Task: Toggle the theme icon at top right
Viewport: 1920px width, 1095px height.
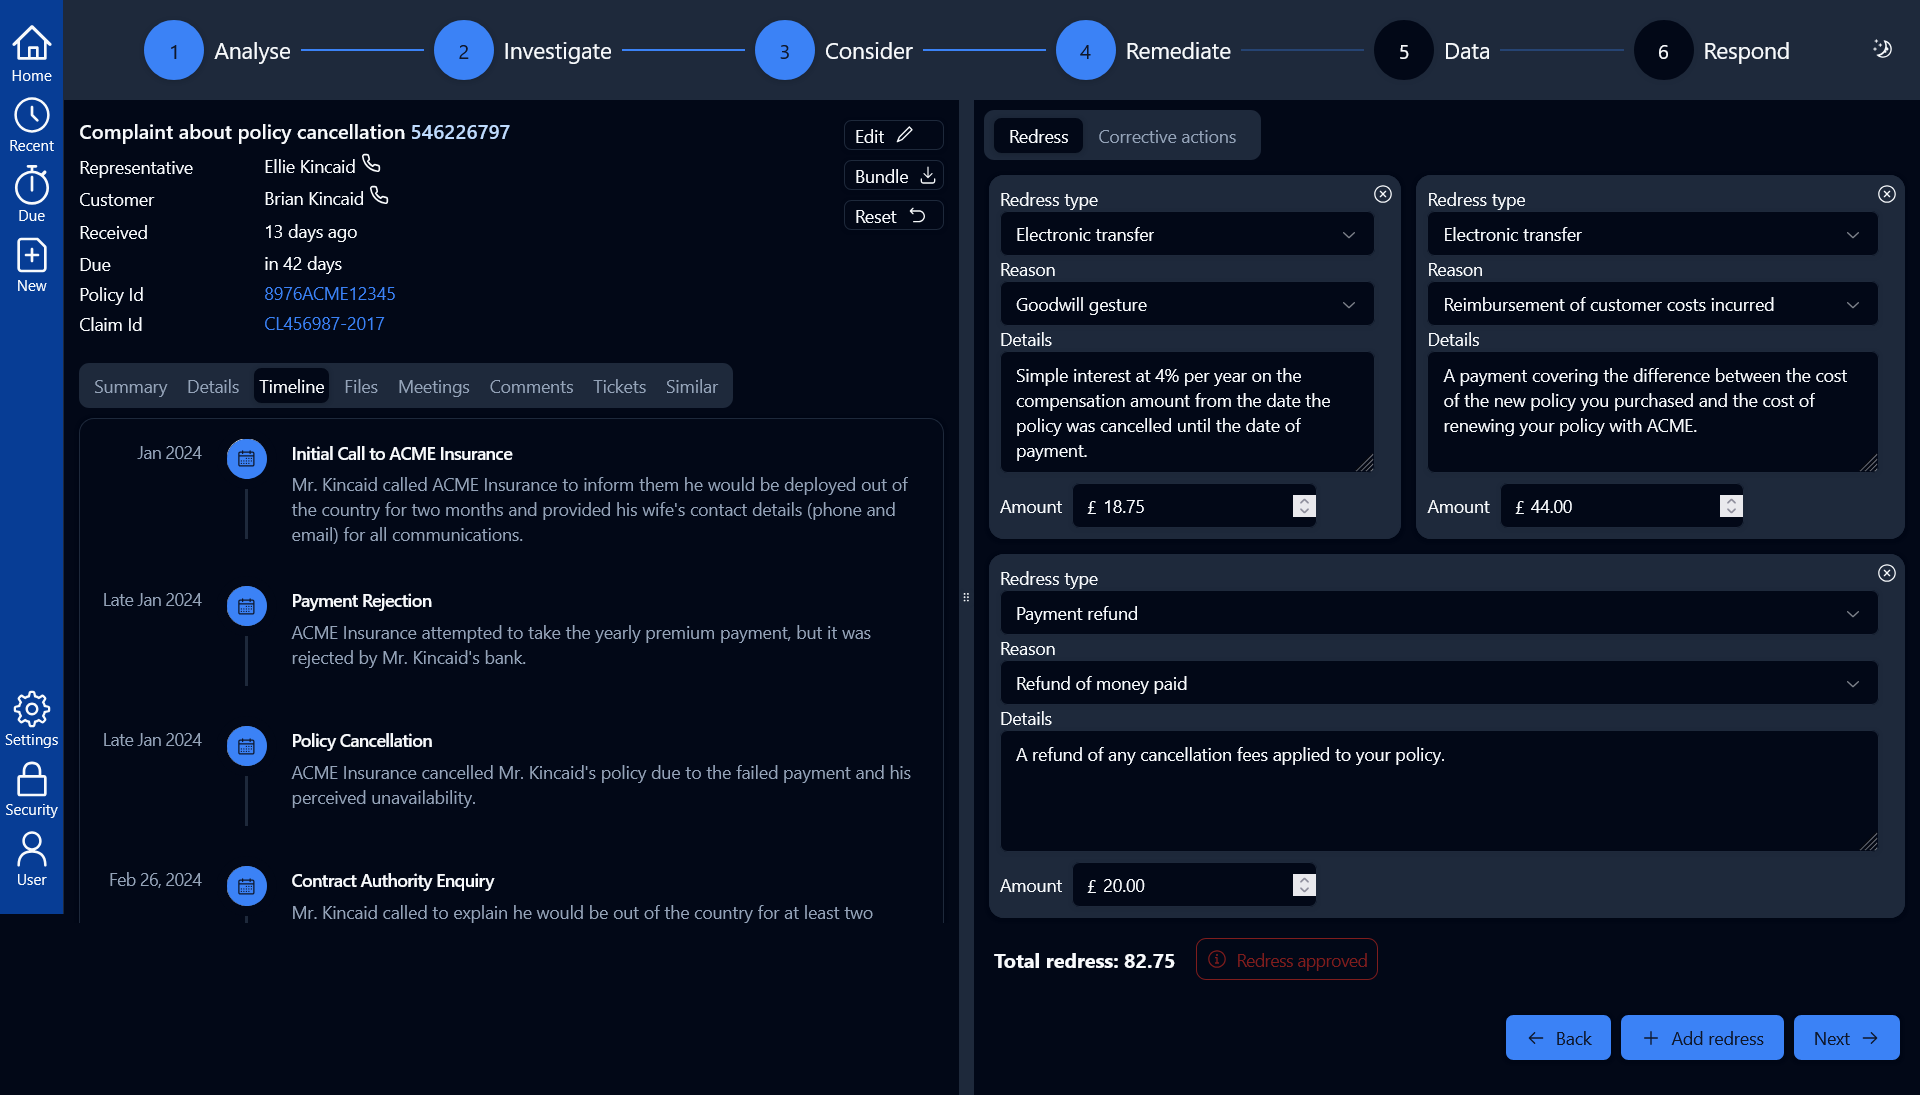Action: pos(1881,49)
